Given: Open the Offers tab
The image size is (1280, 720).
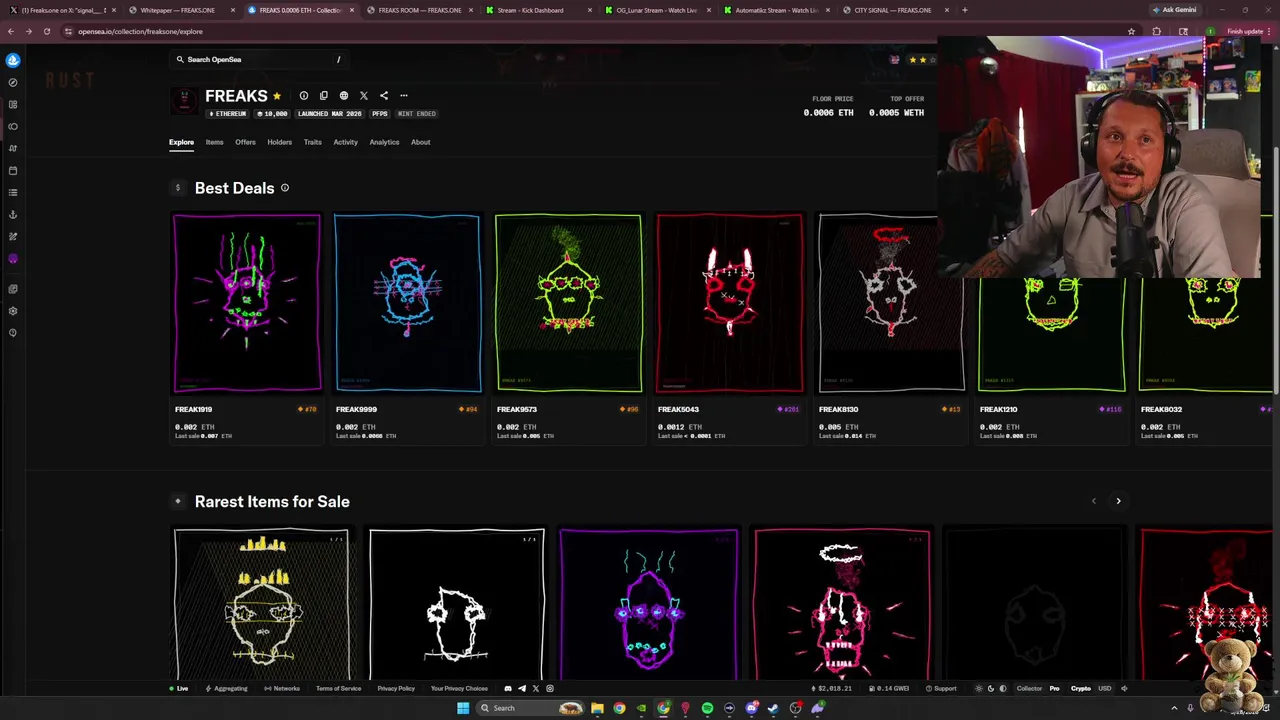Looking at the screenshot, I should [x=245, y=142].
